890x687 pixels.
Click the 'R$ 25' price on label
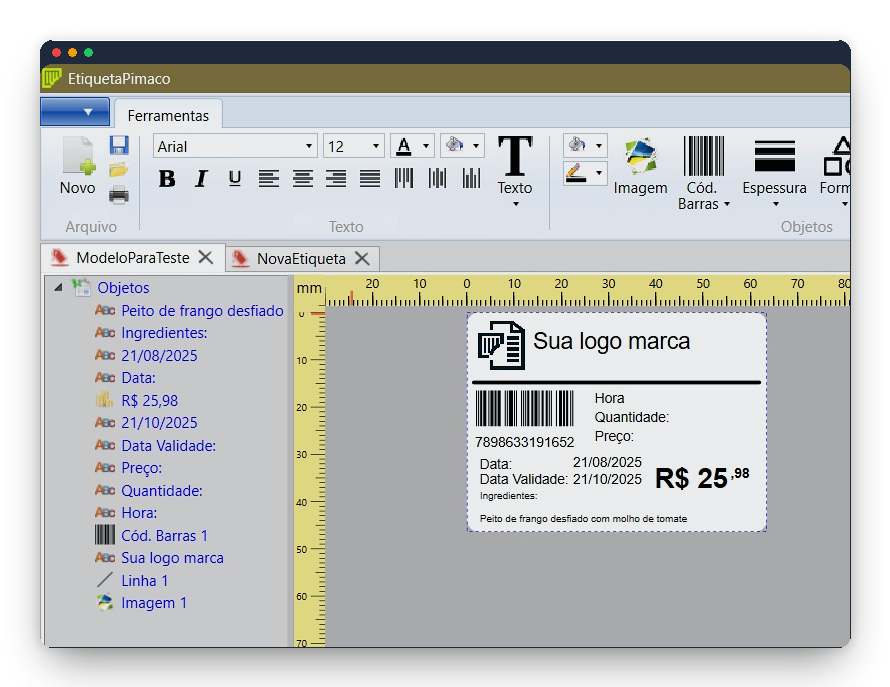pyautogui.click(x=691, y=479)
